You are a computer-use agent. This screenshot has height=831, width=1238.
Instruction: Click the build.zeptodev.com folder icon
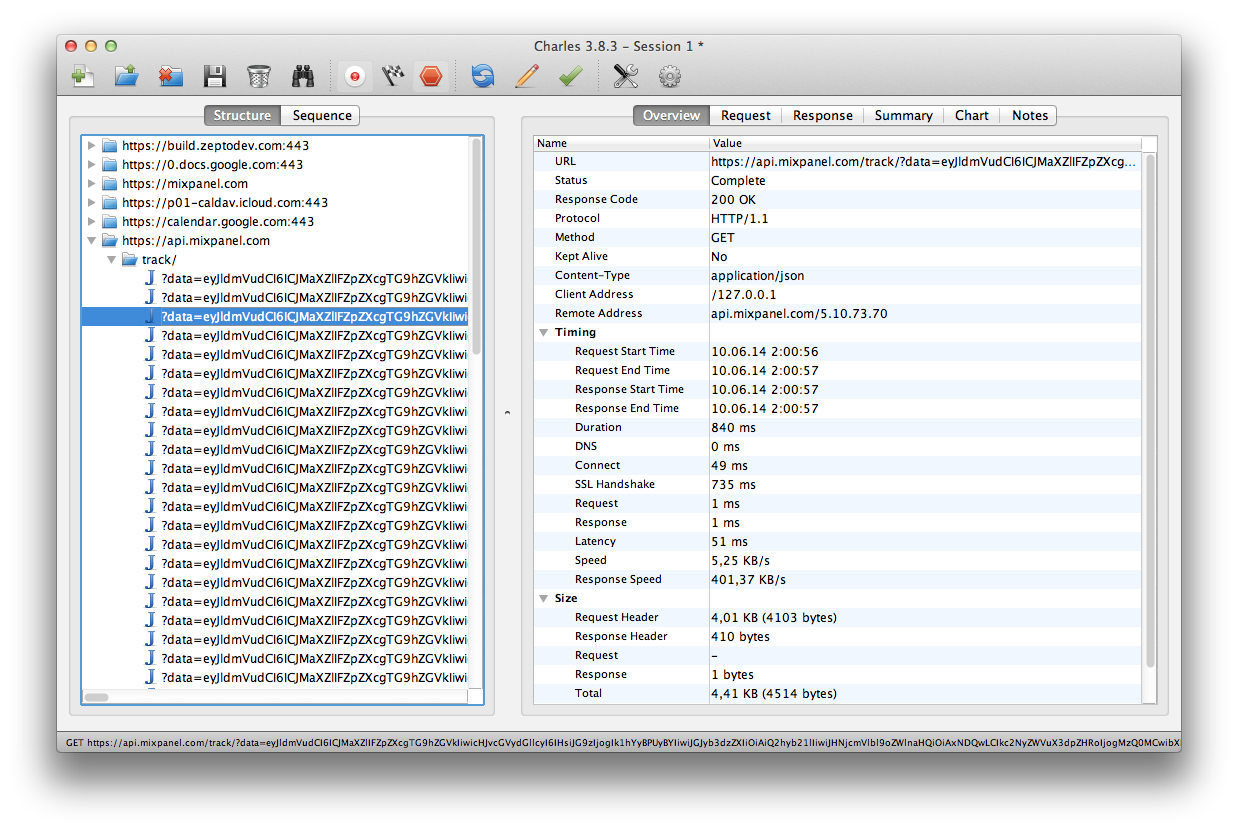pos(110,146)
